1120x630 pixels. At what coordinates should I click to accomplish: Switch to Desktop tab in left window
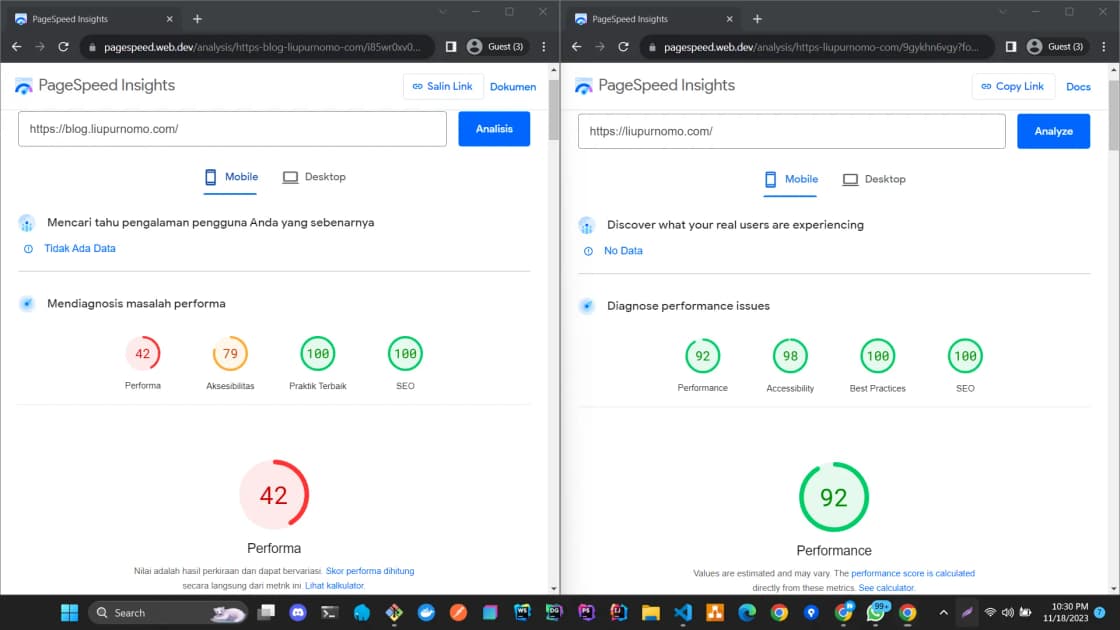click(x=314, y=177)
